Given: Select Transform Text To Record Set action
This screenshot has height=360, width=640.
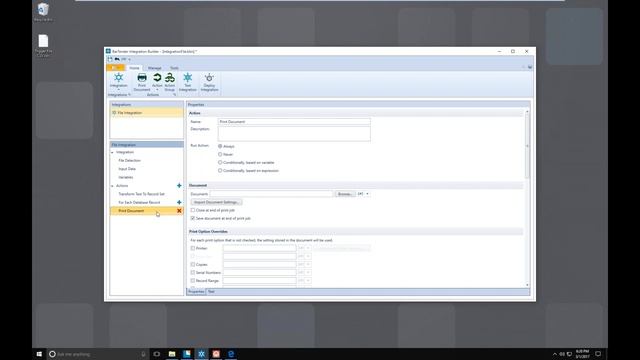Looking at the screenshot, I should pos(142,194).
